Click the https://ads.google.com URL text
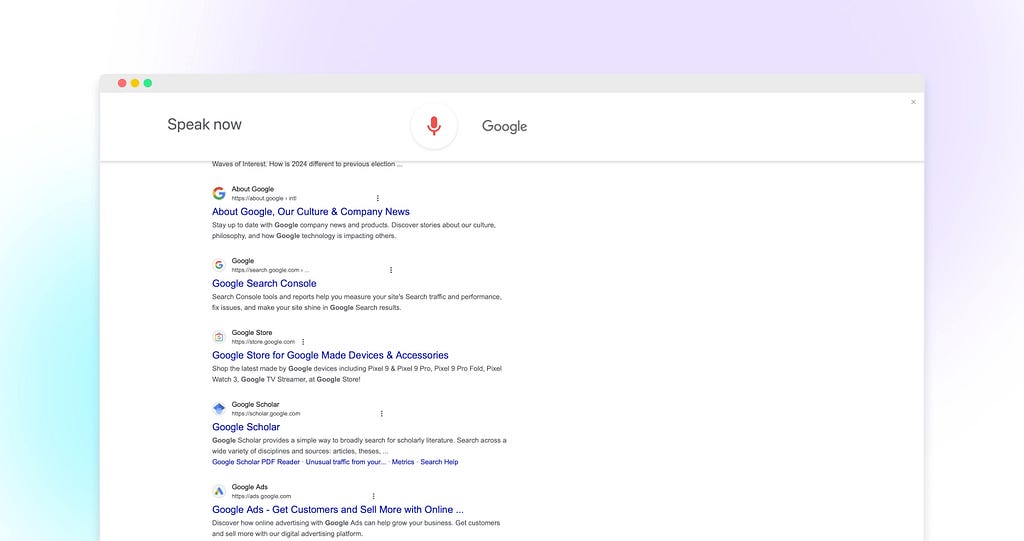 pos(261,496)
